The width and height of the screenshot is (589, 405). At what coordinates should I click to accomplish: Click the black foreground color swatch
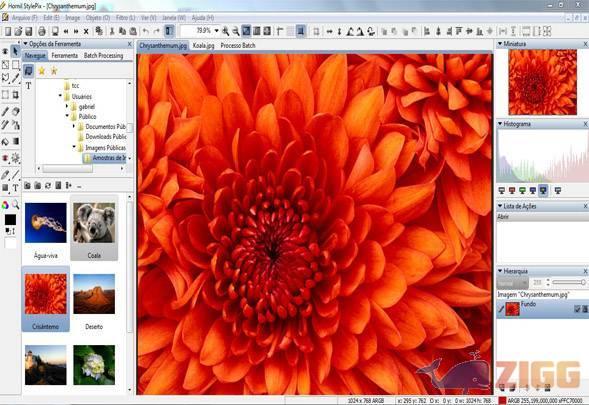[x=10, y=220]
